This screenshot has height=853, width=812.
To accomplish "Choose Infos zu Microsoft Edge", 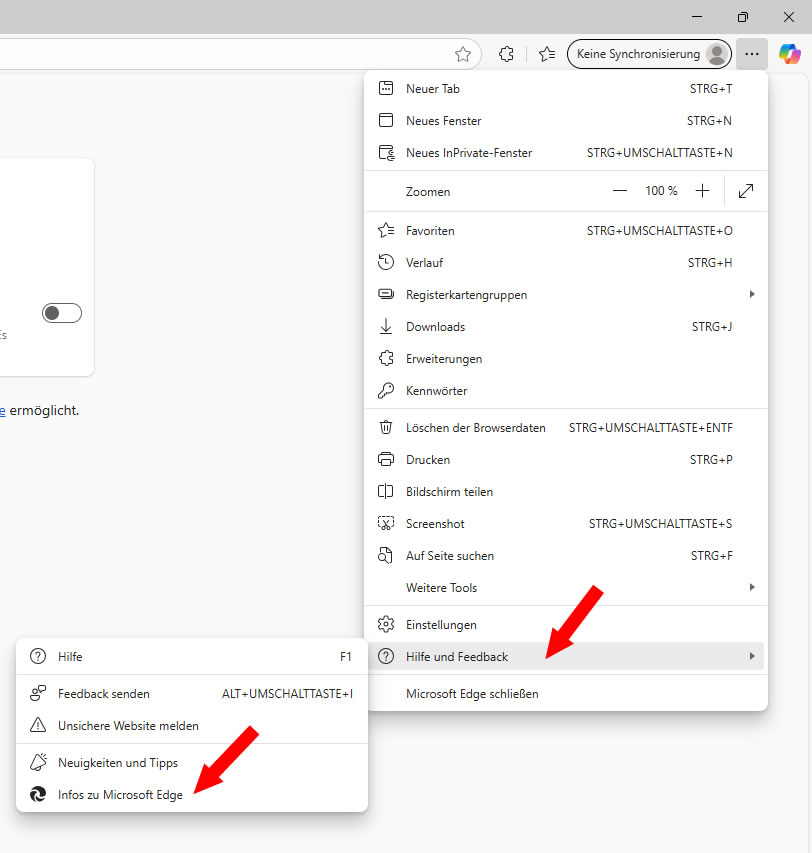I will coord(192,794).
